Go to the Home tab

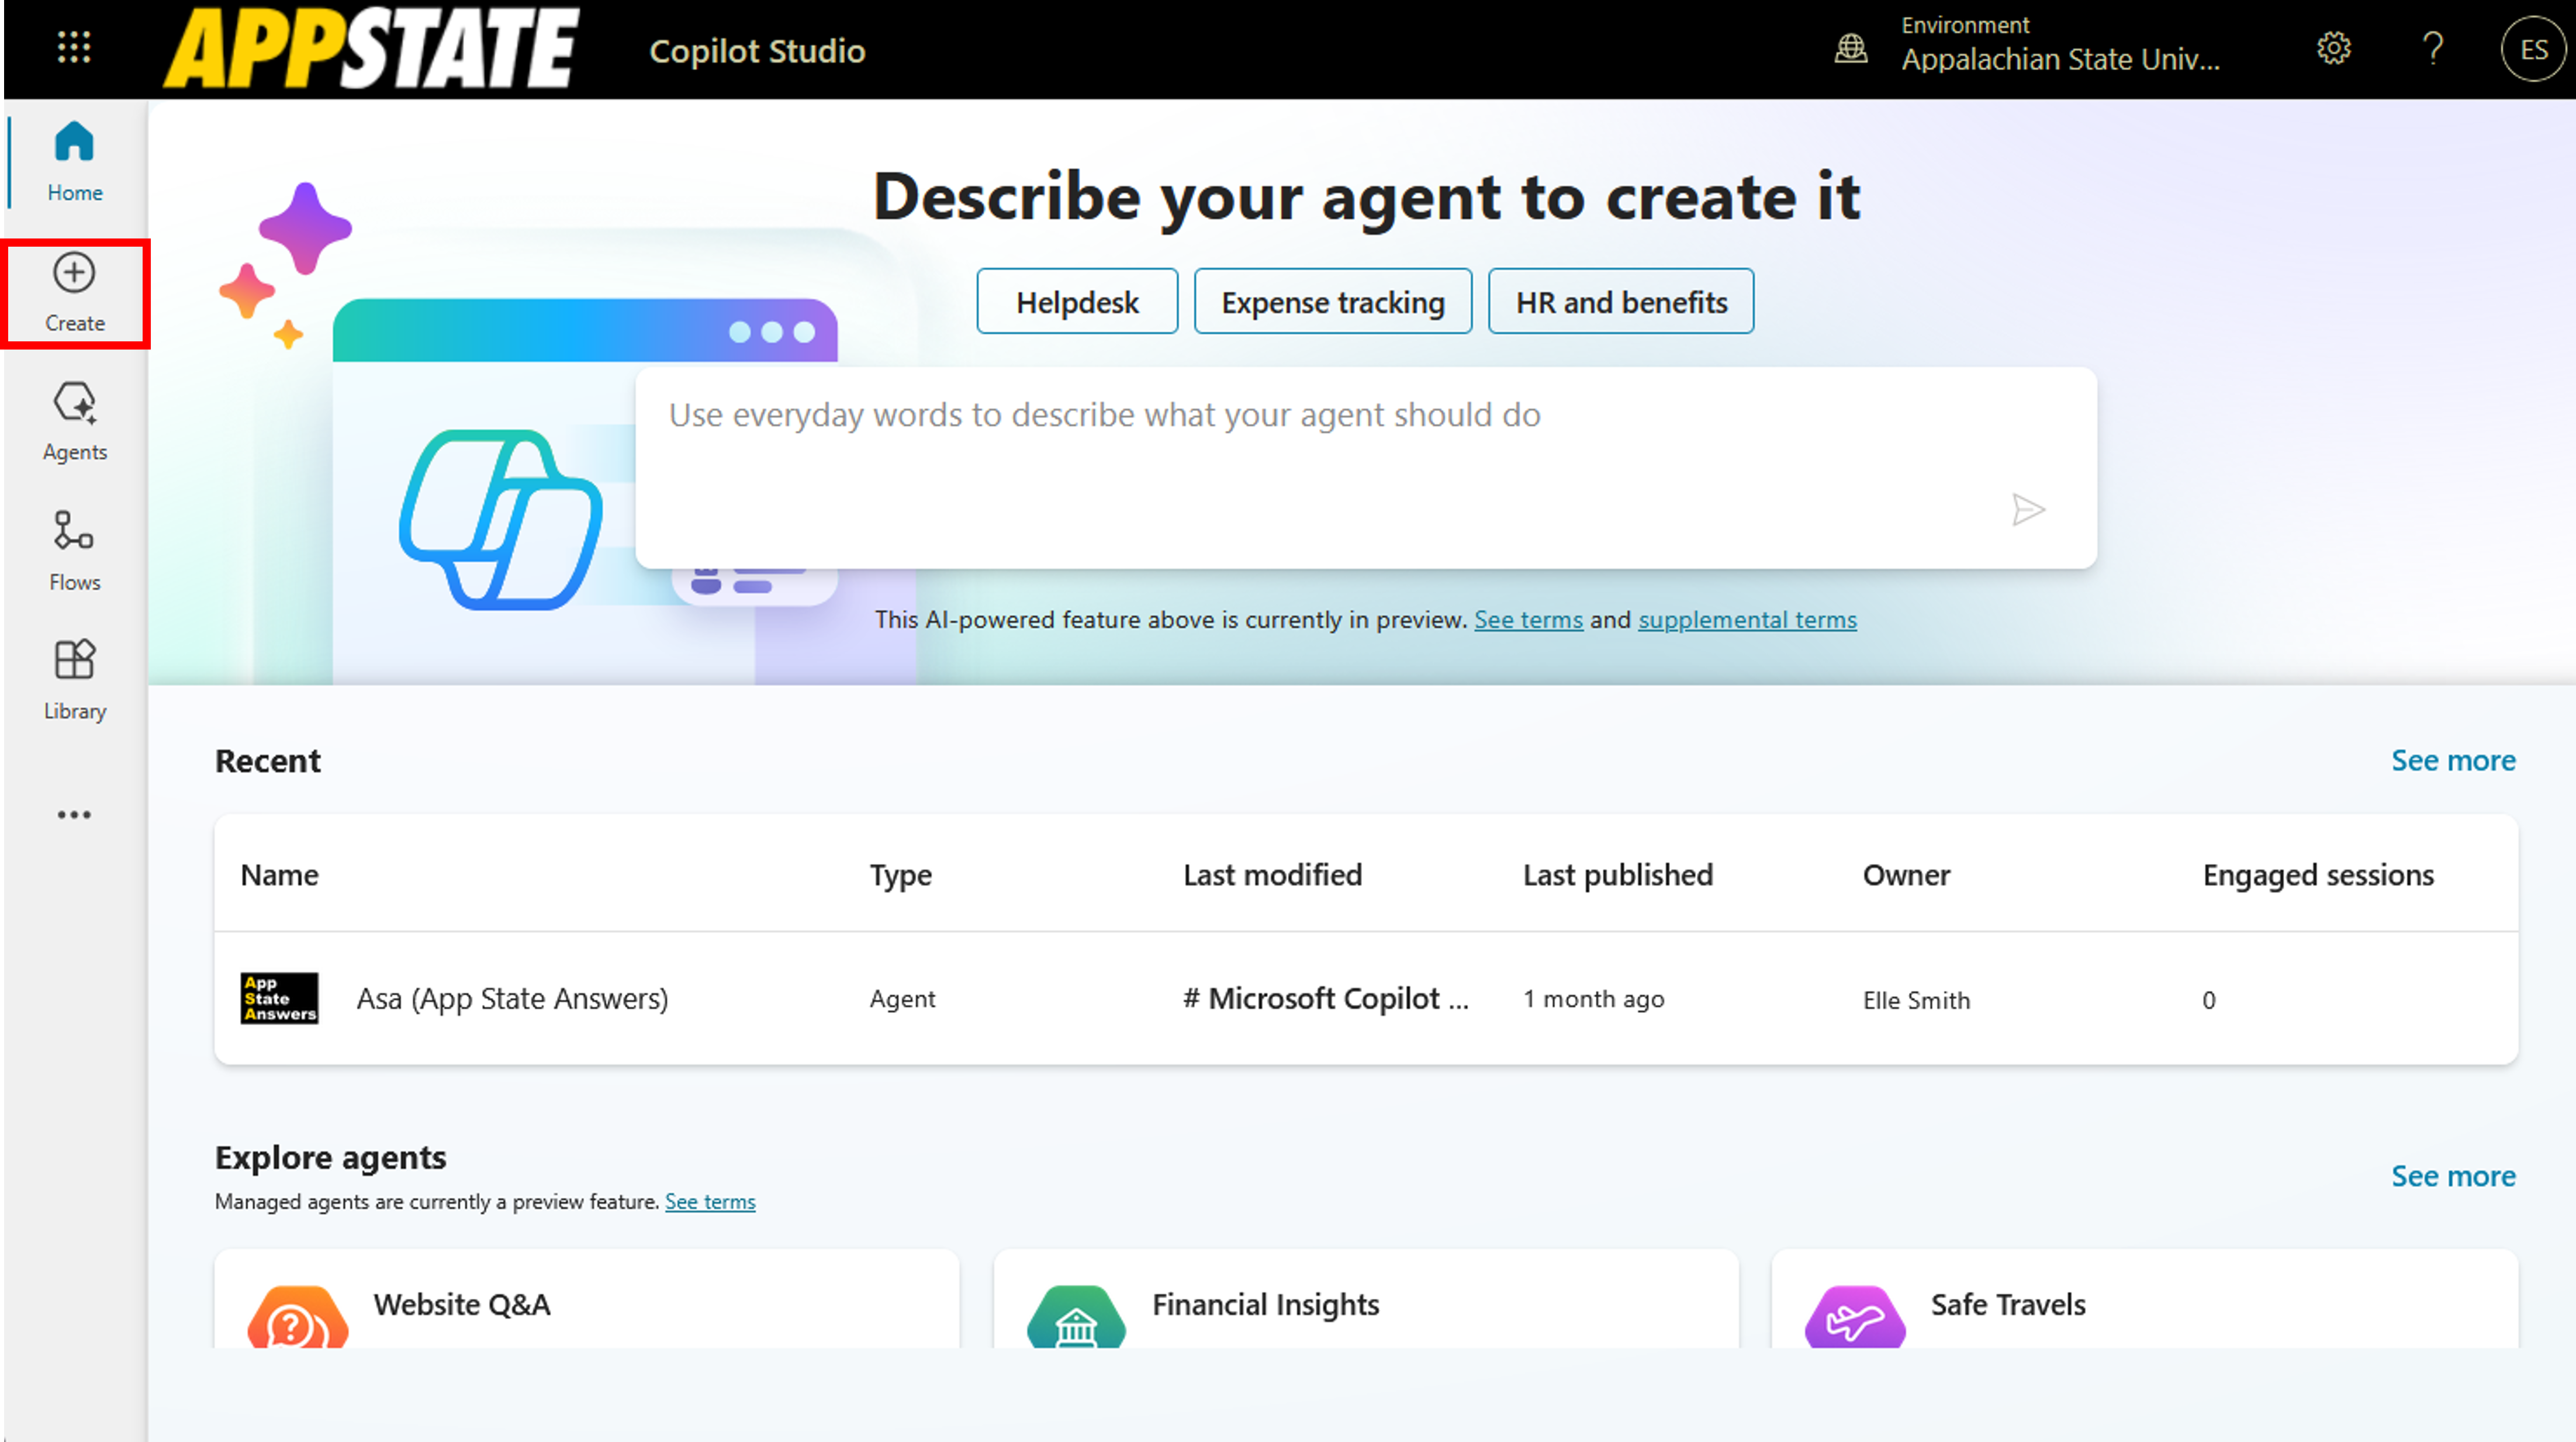(x=74, y=160)
